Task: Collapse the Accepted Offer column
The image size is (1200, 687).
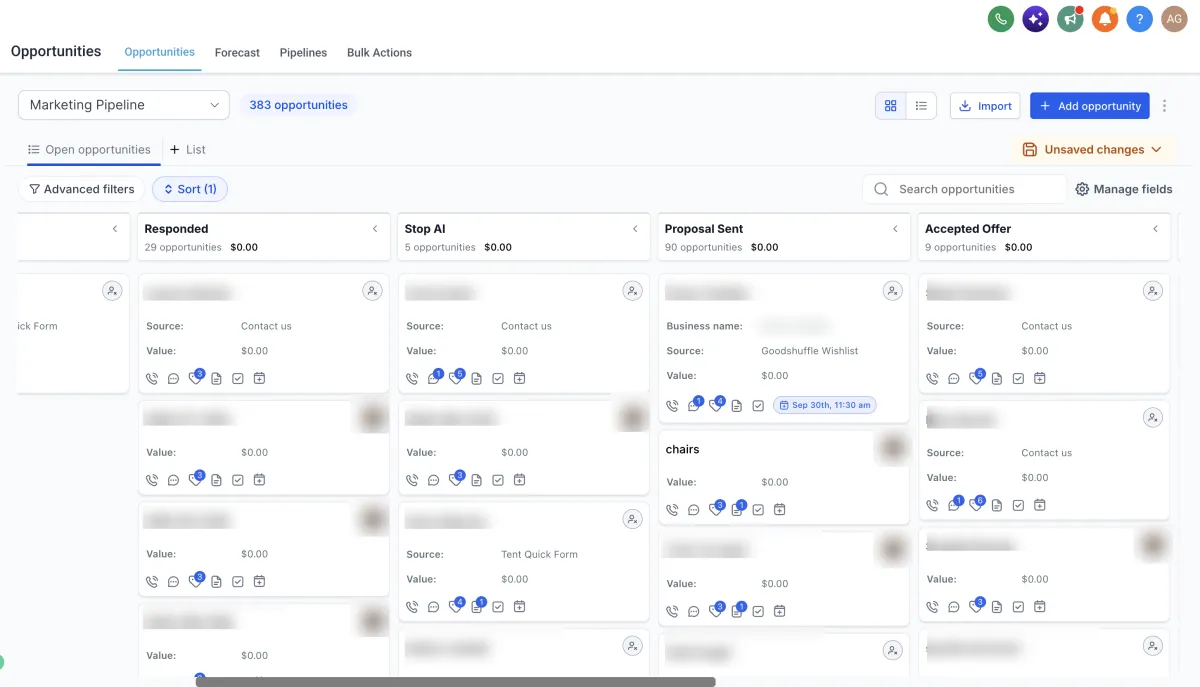Action: (x=1155, y=229)
